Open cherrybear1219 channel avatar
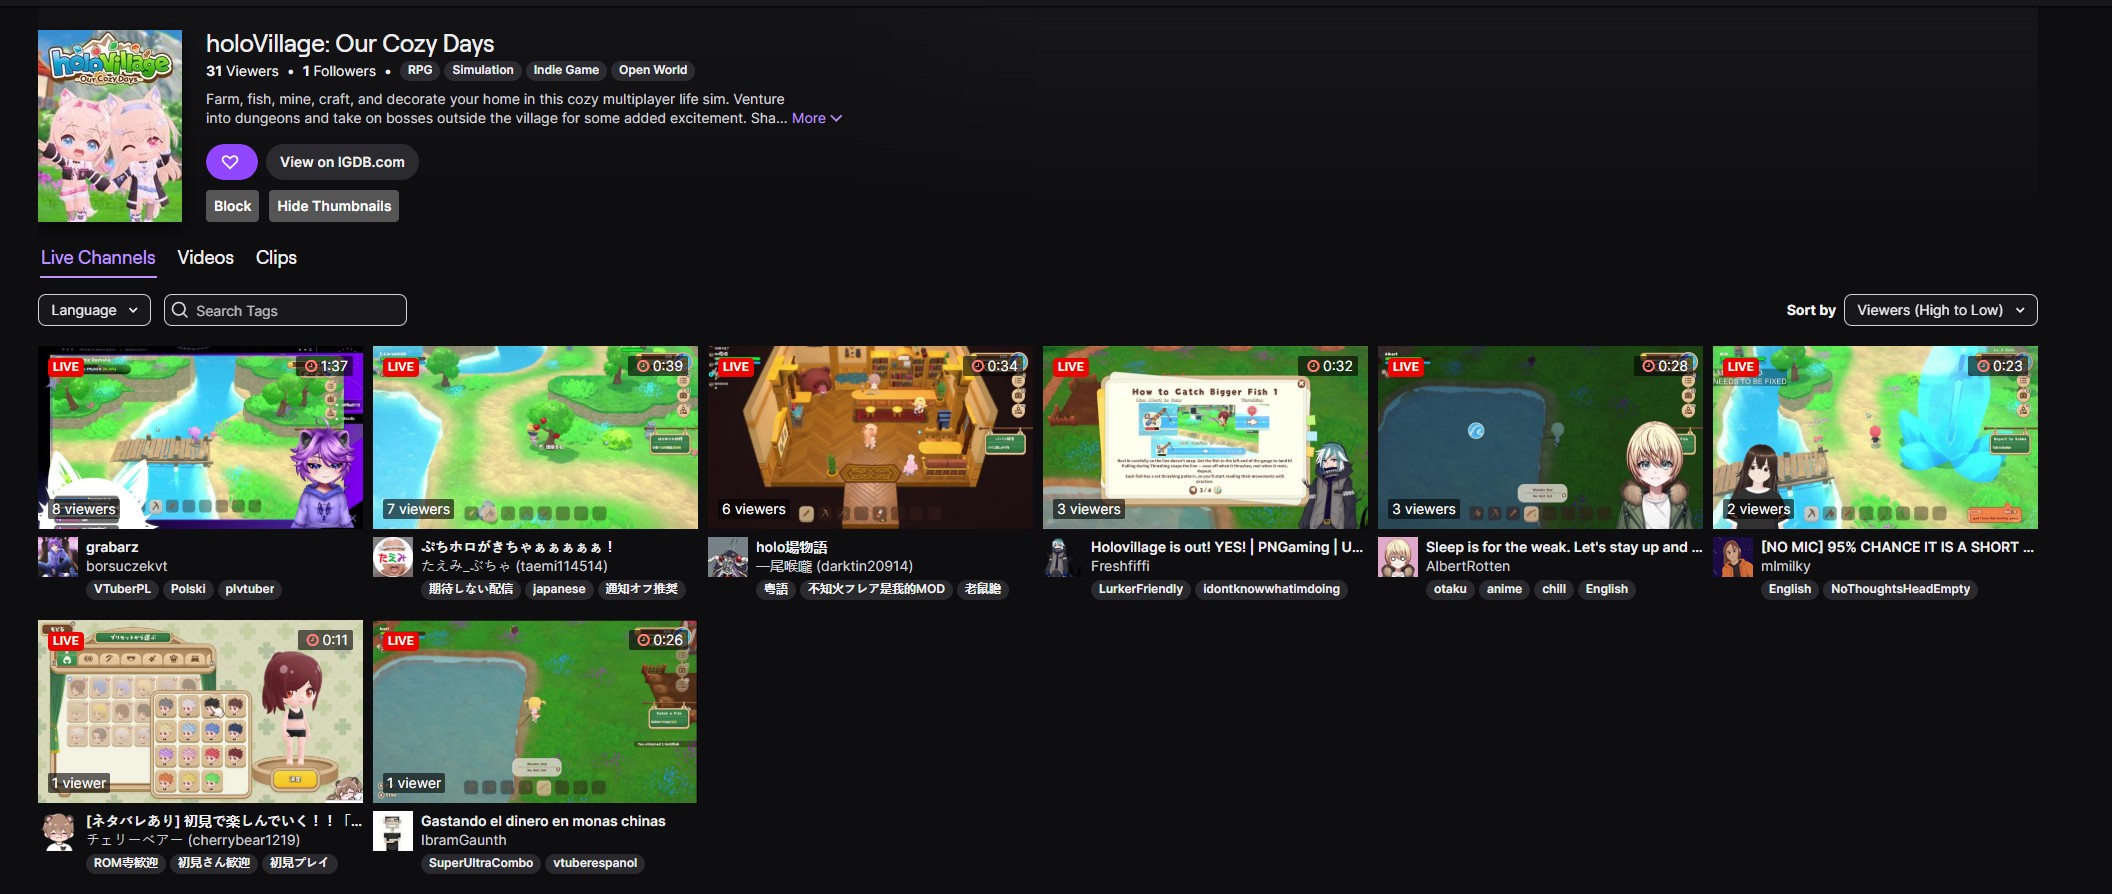The height and width of the screenshot is (894, 2112). tap(58, 831)
